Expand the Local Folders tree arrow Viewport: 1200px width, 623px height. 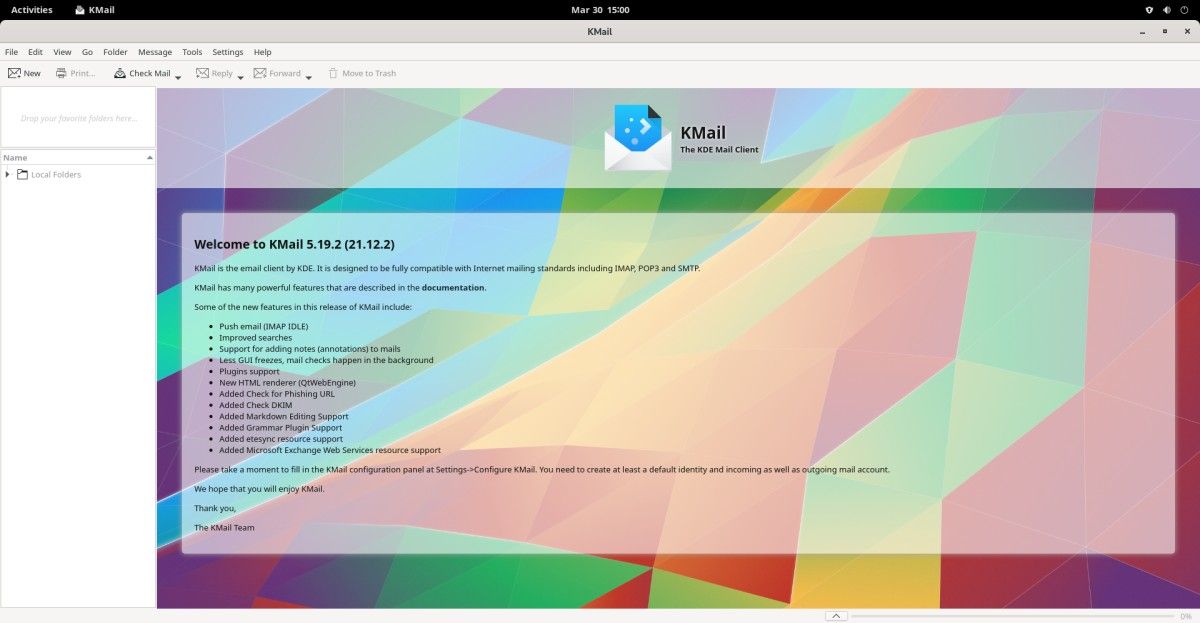click(8, 174)
